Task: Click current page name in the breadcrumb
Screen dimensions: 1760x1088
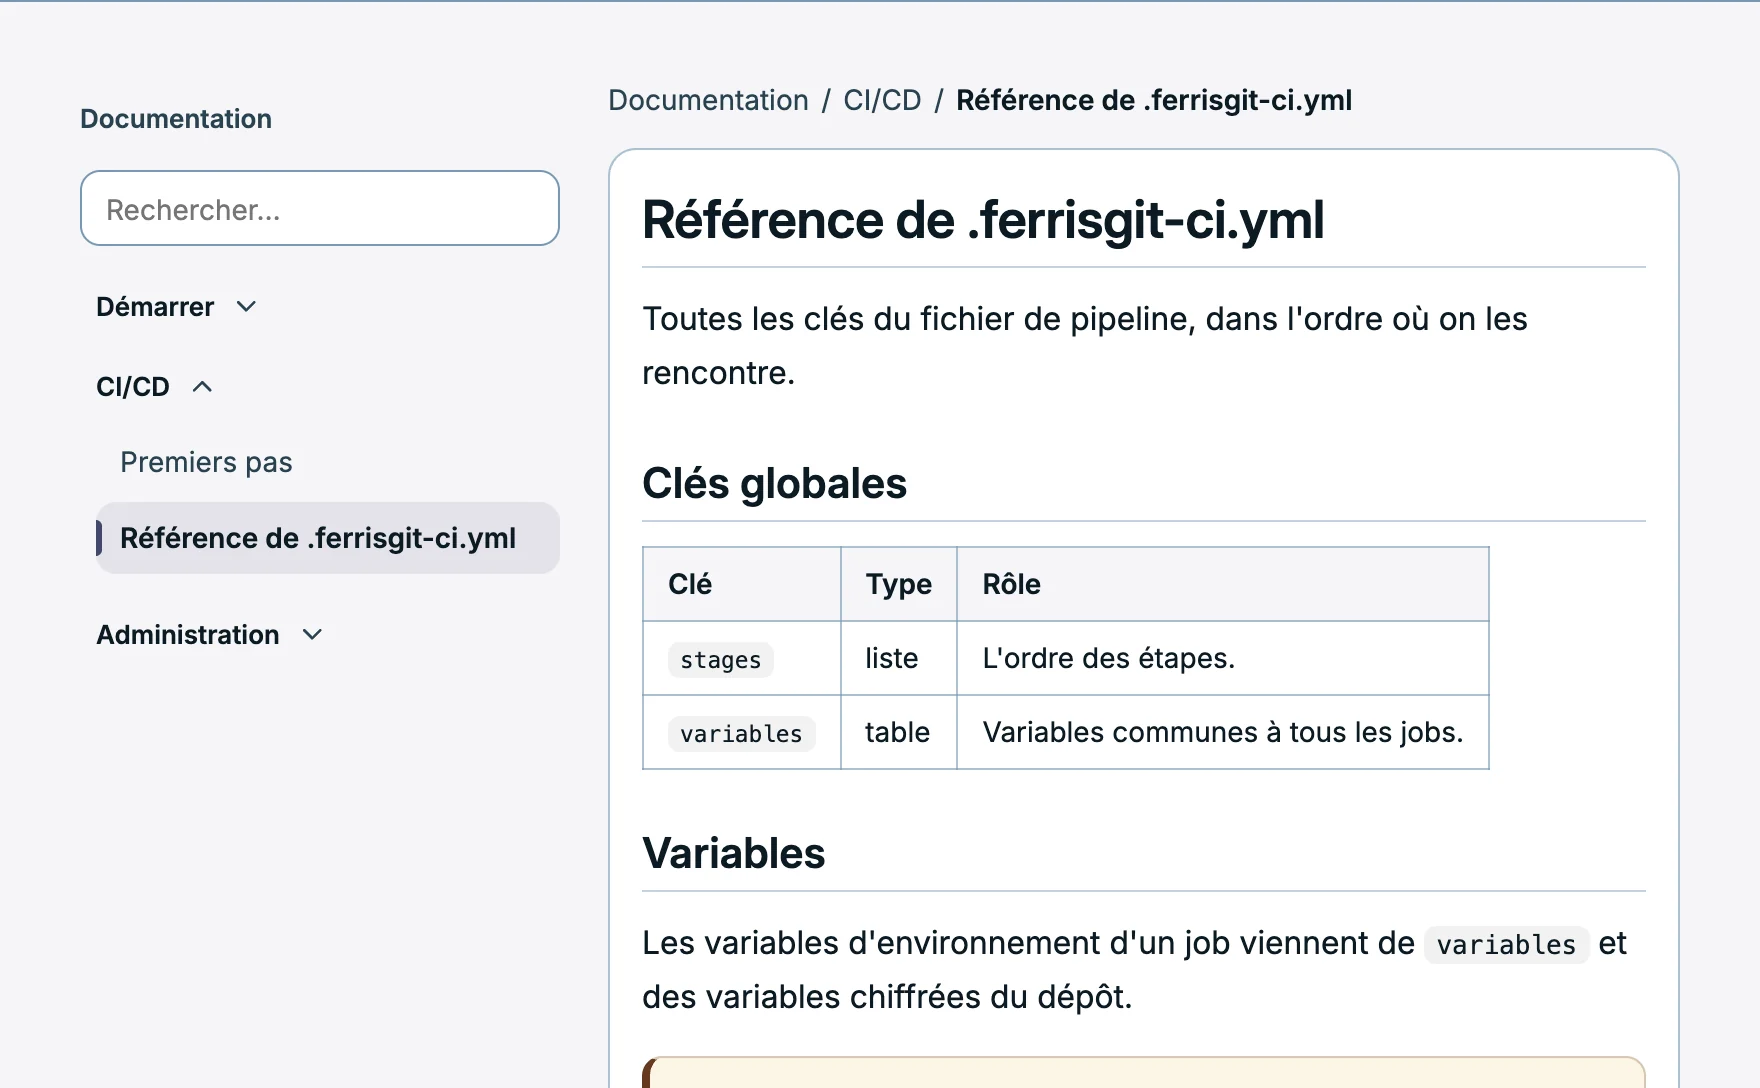Action: [1154, 100]
